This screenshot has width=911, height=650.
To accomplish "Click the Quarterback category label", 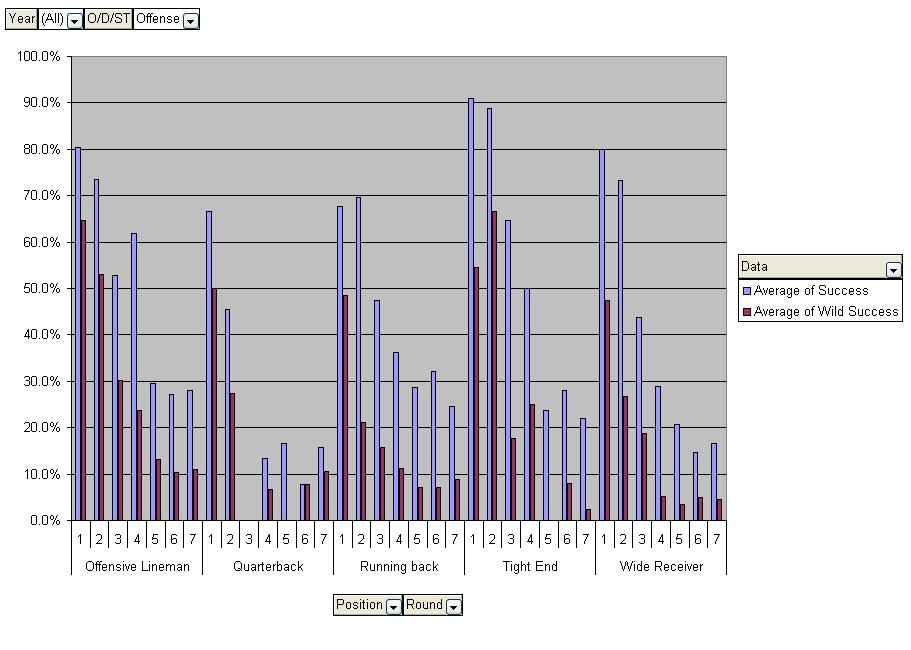I will [x=268, y=566].
